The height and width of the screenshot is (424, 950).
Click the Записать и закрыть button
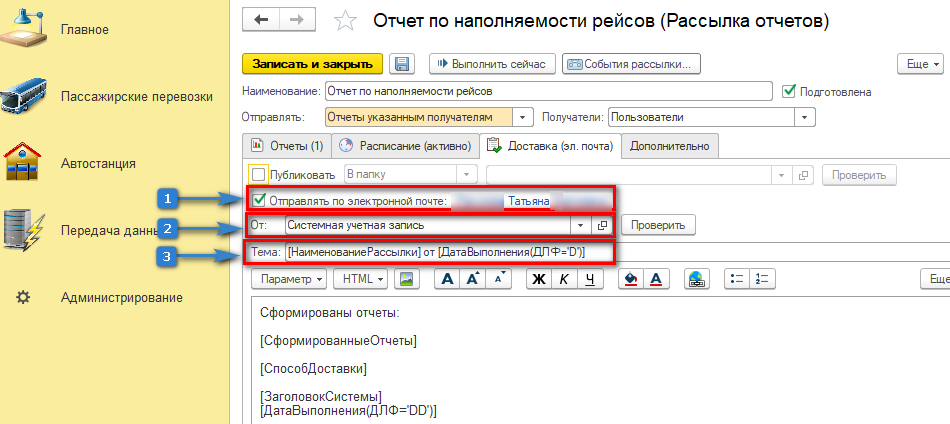[312, 64]
